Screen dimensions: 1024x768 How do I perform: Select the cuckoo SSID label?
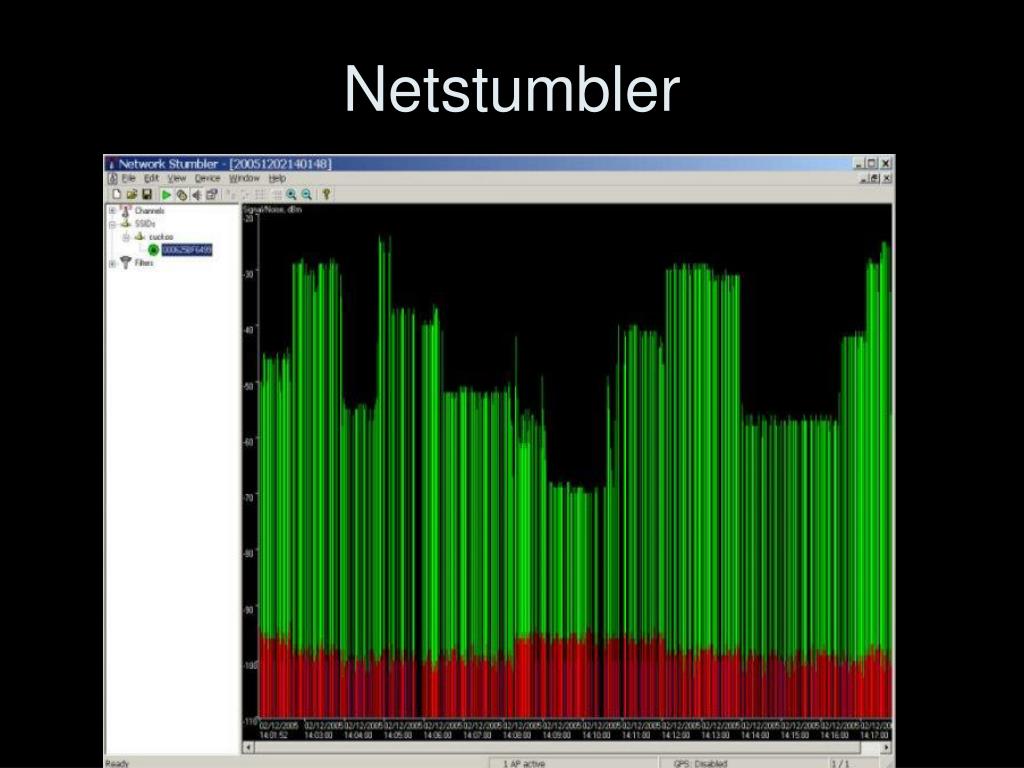pyautogui.click(x=161, y=237)
